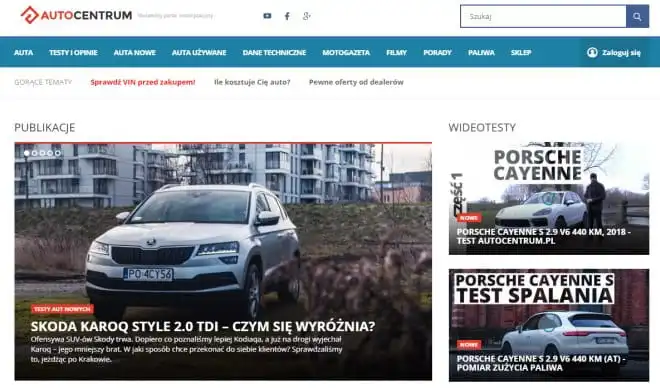Go to AUTA NOWE section
660x389 pixels.
click(135, 53)
